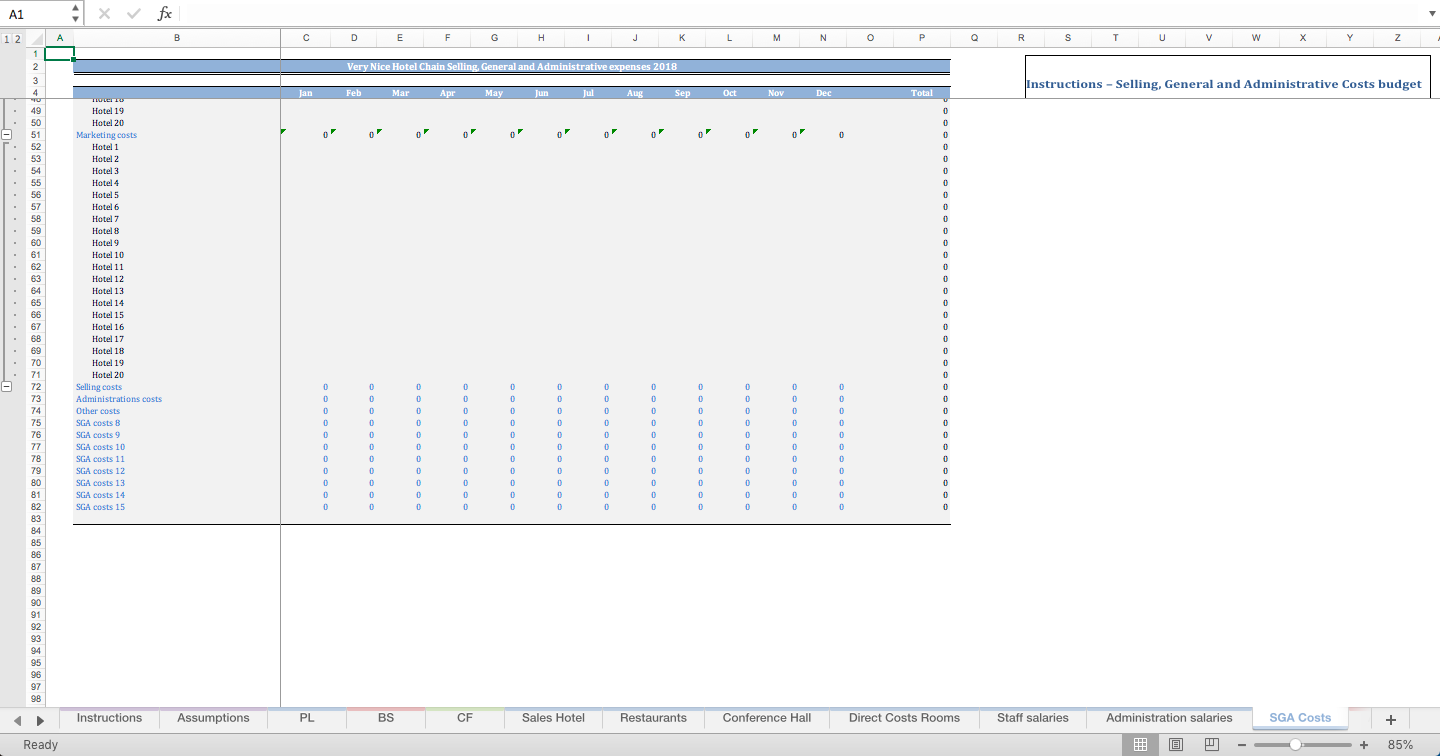Select row 72 header

click(36, 387)
